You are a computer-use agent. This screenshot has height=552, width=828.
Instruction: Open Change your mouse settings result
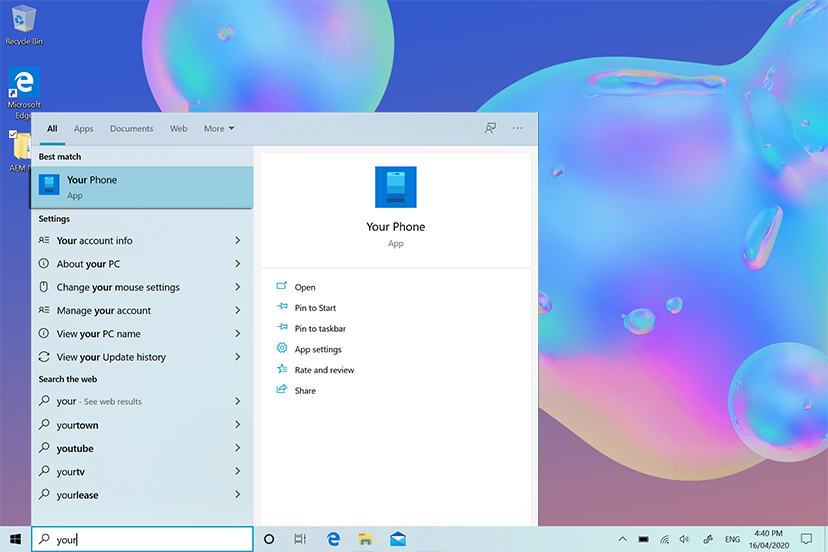point(142,287)
